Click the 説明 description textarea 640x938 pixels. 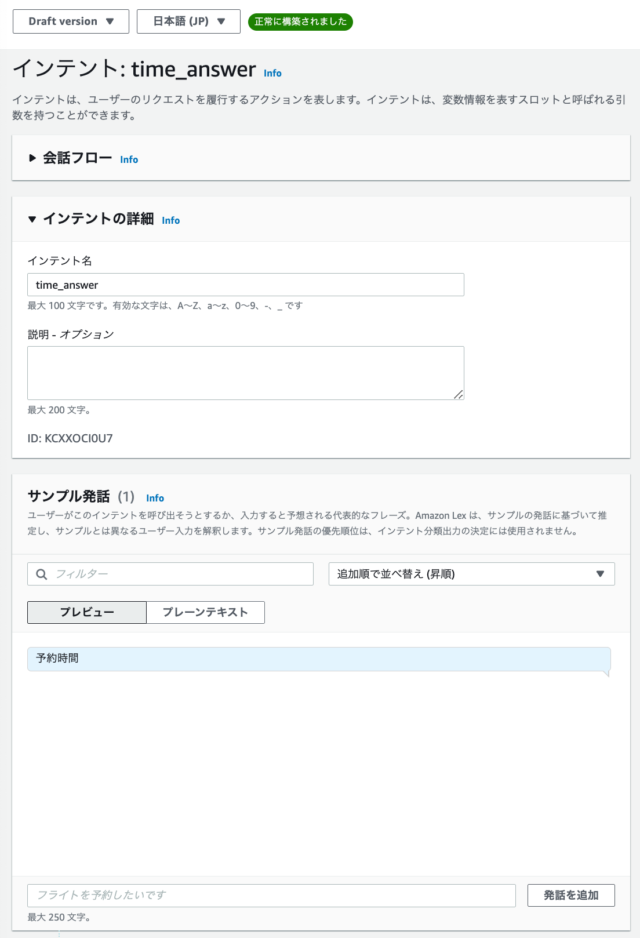(x=245, y=373)
